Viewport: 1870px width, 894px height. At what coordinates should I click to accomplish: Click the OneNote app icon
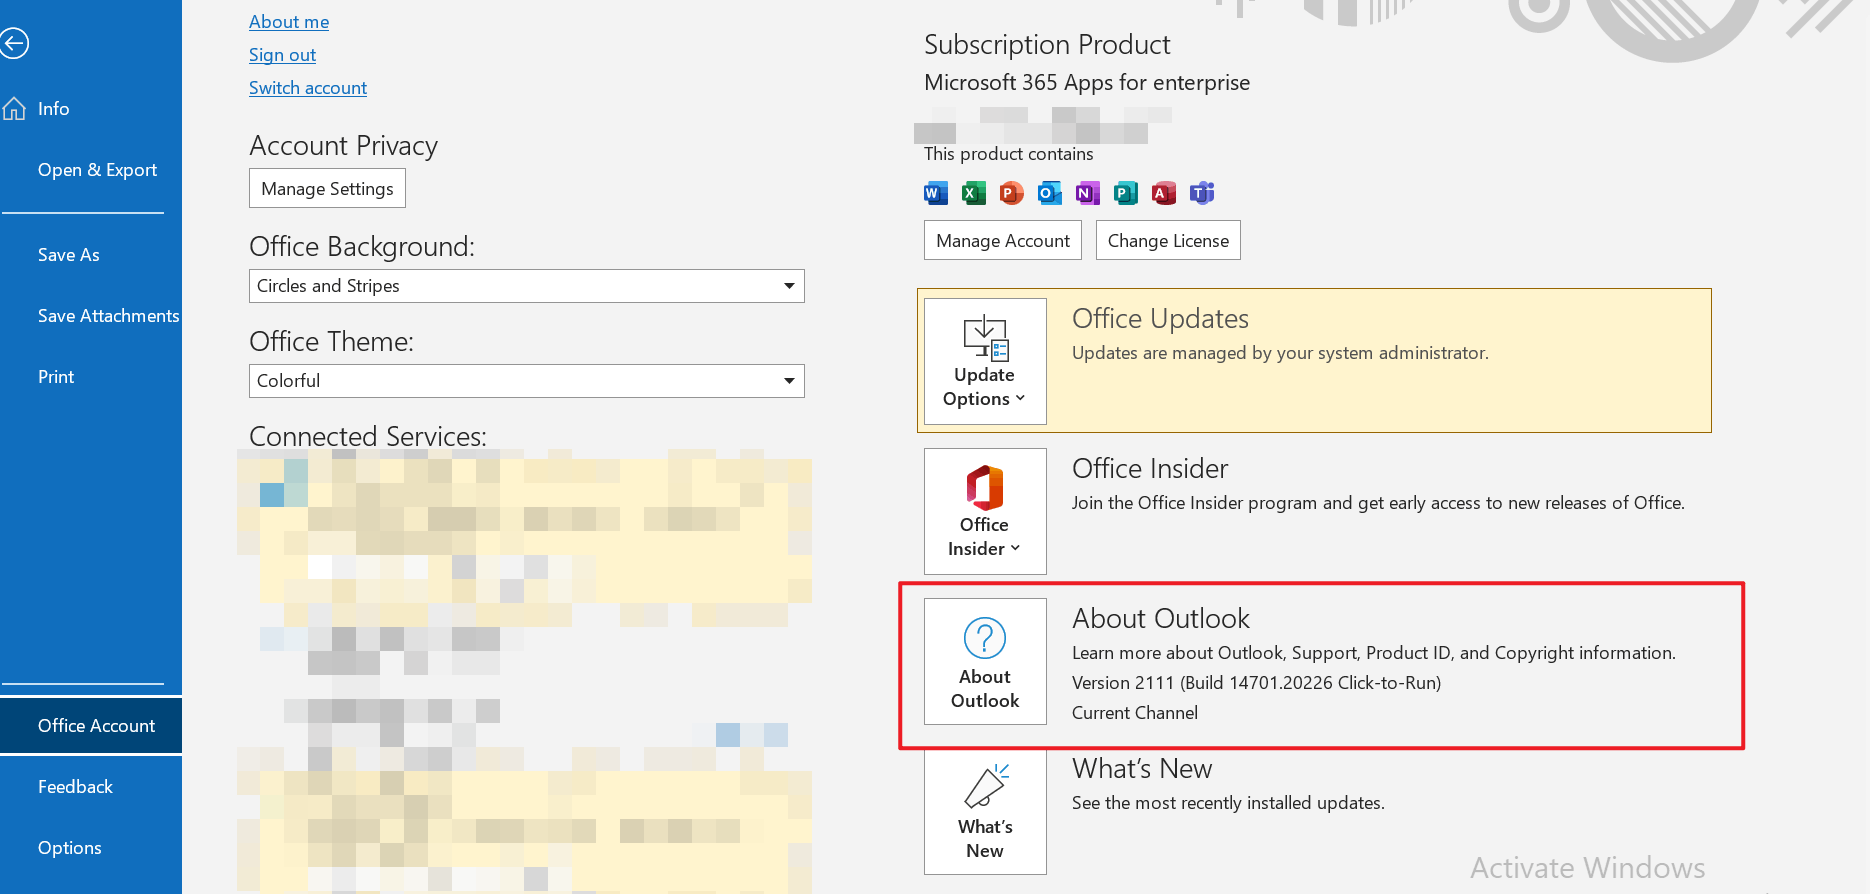[x=1088, y=193]
